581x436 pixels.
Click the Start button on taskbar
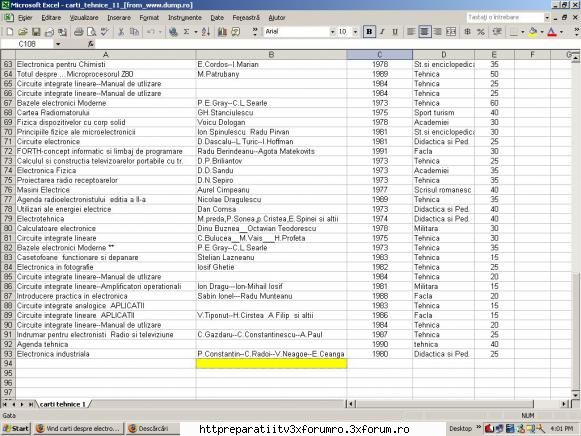tap(16, 429)
